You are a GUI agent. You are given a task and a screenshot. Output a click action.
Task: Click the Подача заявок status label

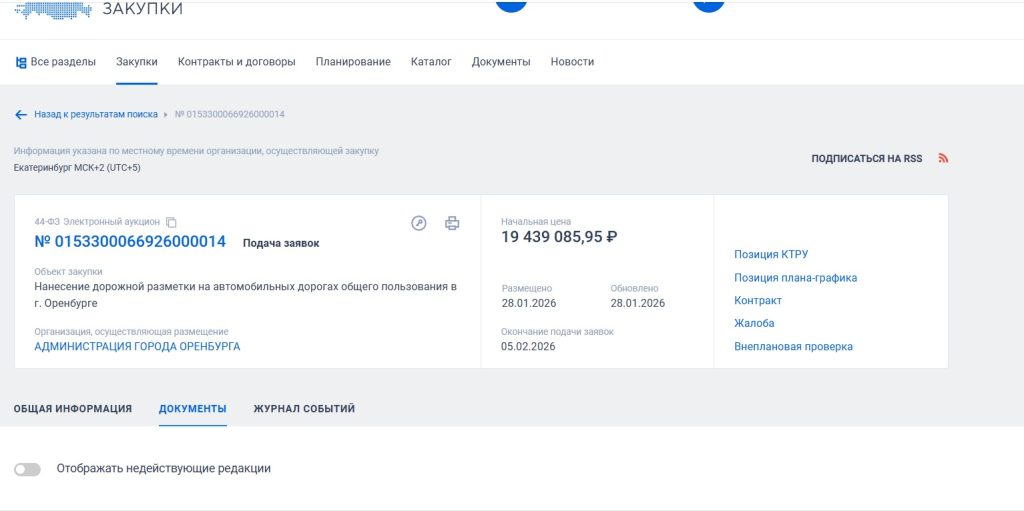(x=281, y=244)
